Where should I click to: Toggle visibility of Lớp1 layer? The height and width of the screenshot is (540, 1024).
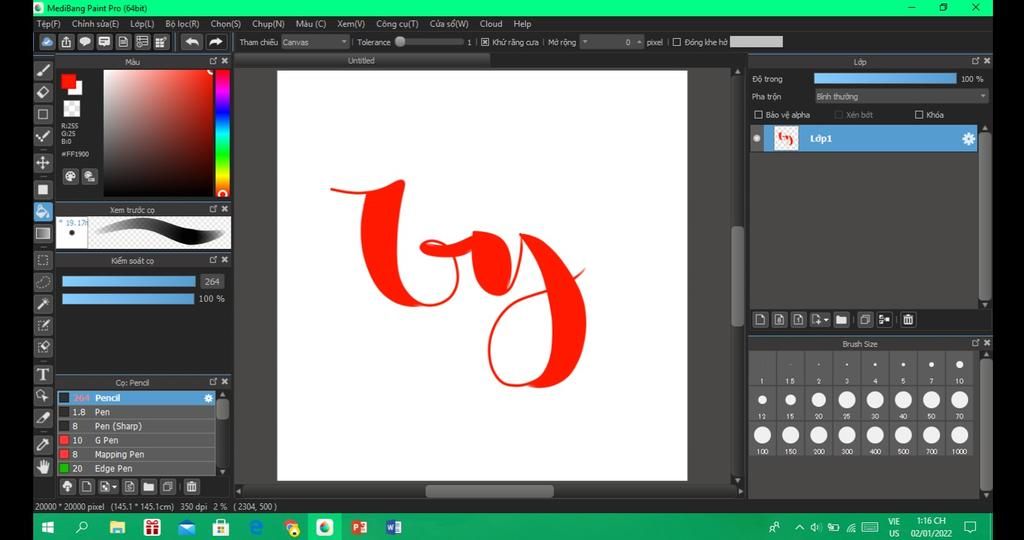(x=757, y=138)
